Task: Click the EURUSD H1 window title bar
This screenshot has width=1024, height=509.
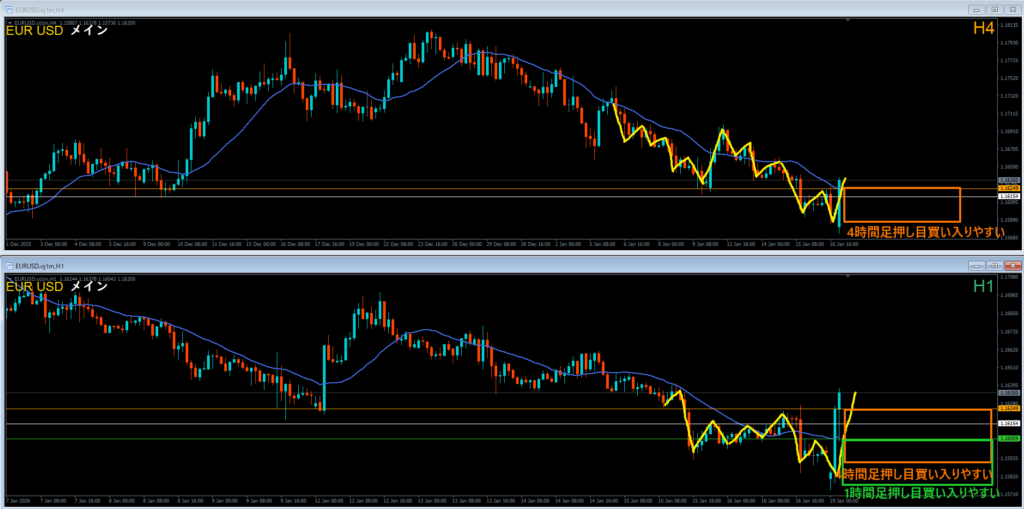Action: pyautogui.click(x=500, y=266)
